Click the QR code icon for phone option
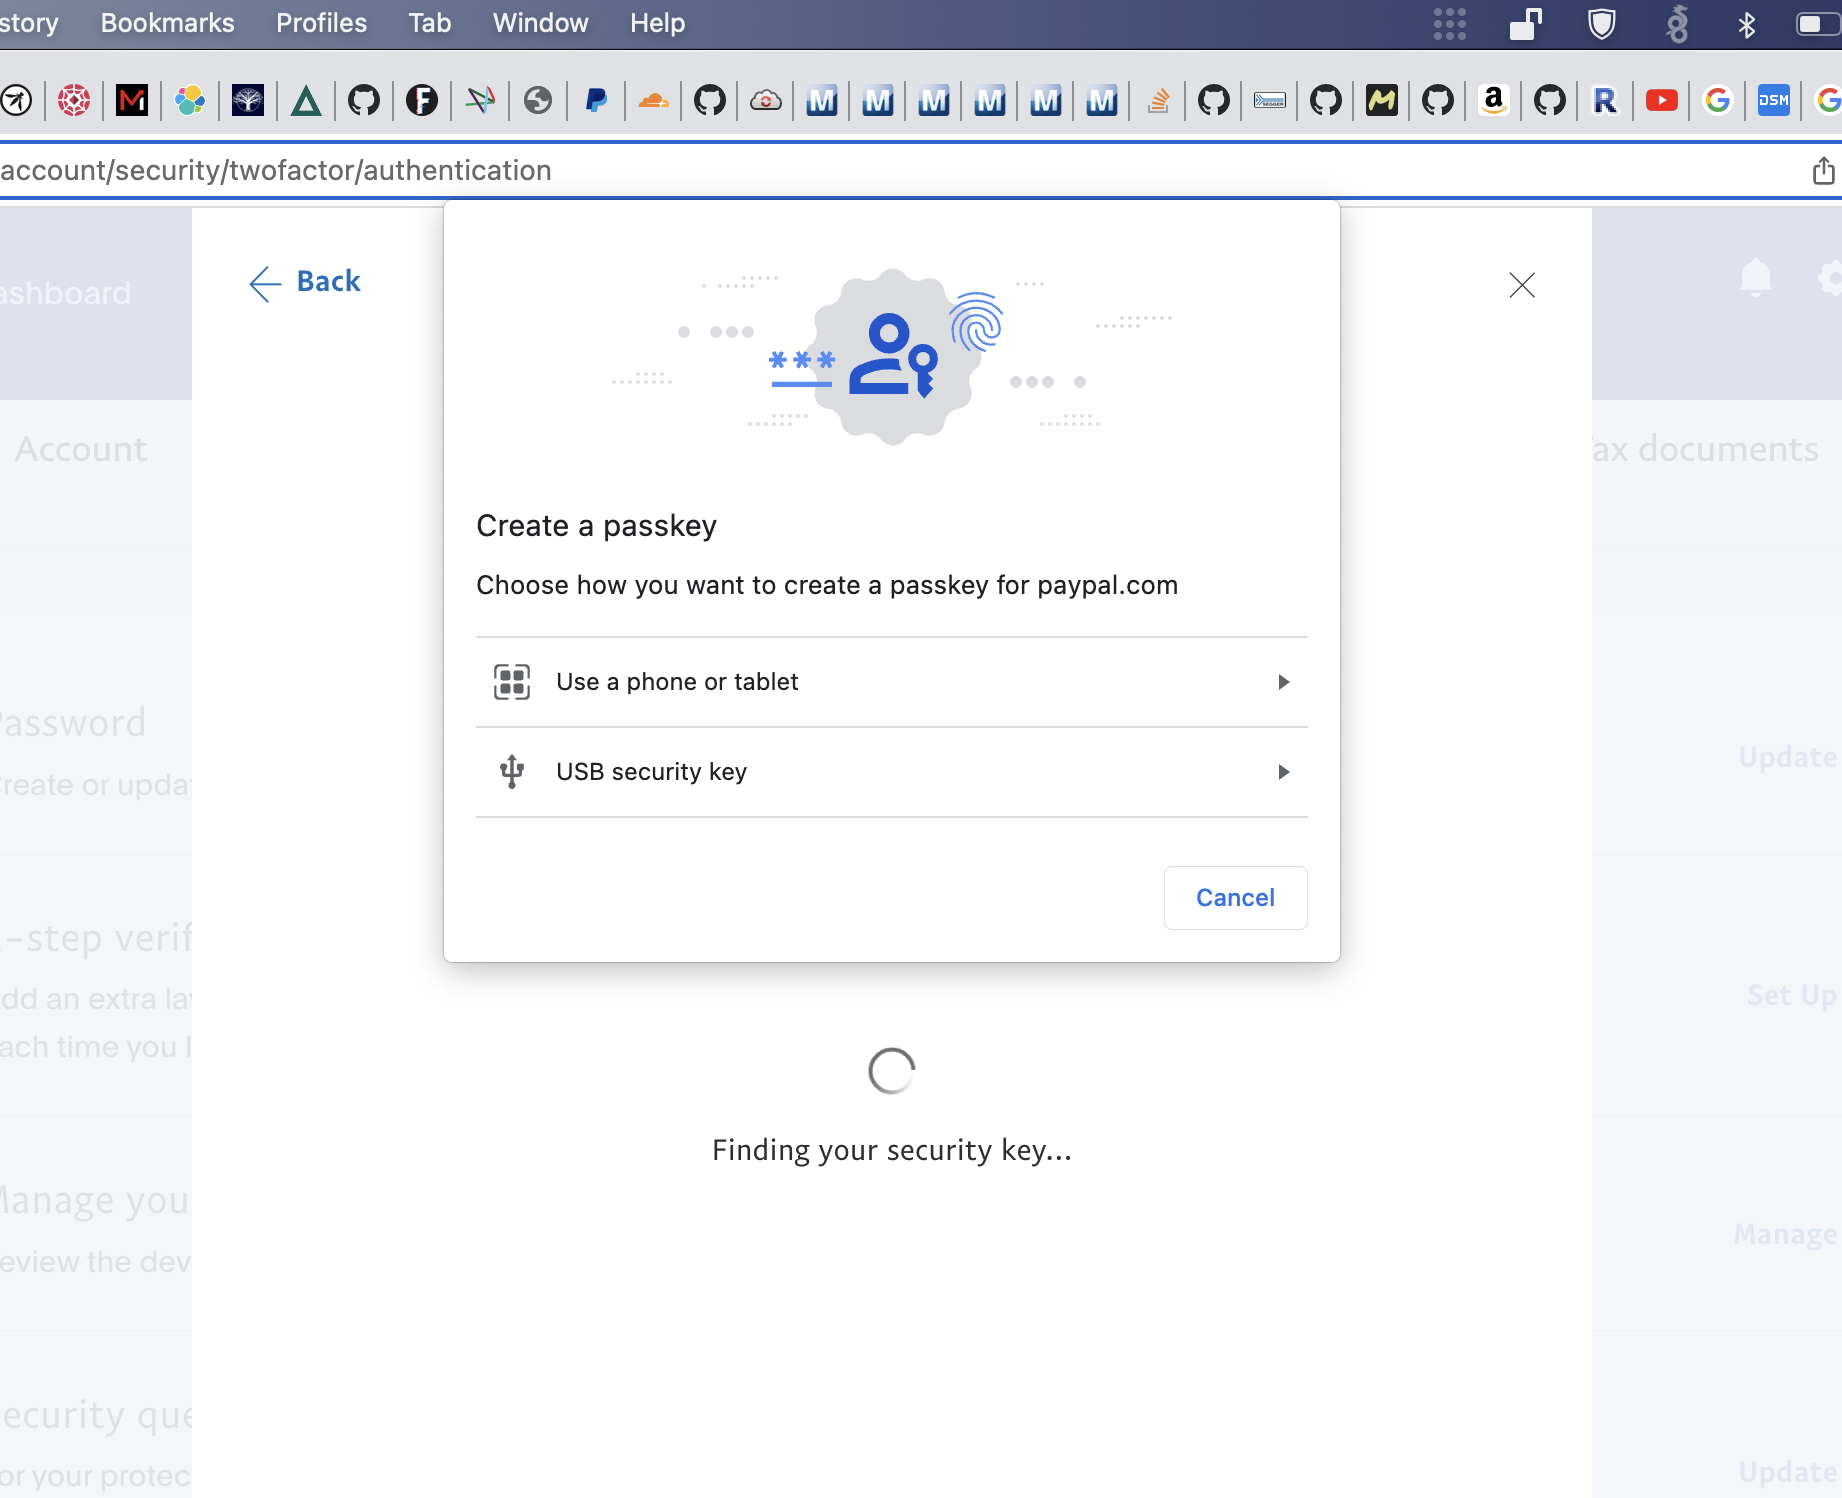1842x1498 pixels. pos(512,682)
